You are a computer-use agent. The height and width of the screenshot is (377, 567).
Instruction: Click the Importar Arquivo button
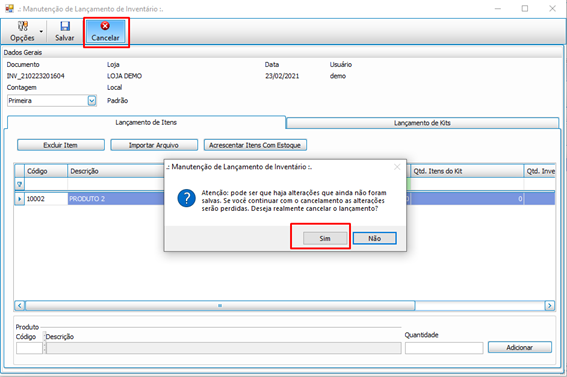tap(154, 145)
